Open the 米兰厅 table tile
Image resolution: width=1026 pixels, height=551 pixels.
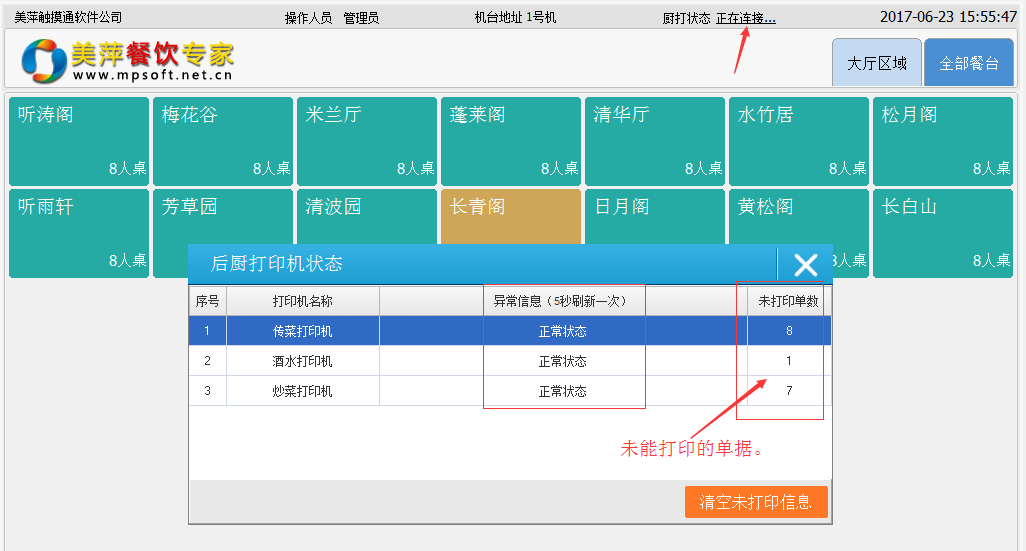pyautogui.click(x=366, y=141)
